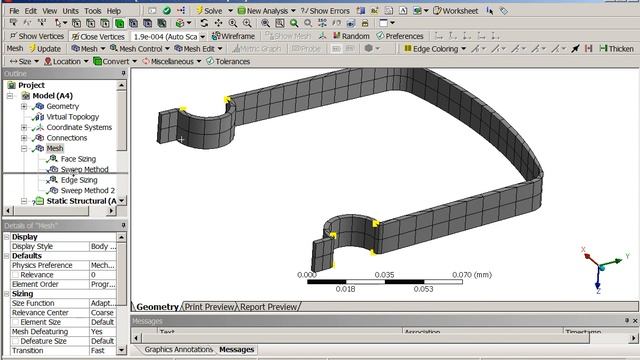Viewport: 640px width, 360px height.
Task: Click the tag icon beside Worksheet
Action: pyautogui.click(x=504, y=11)
